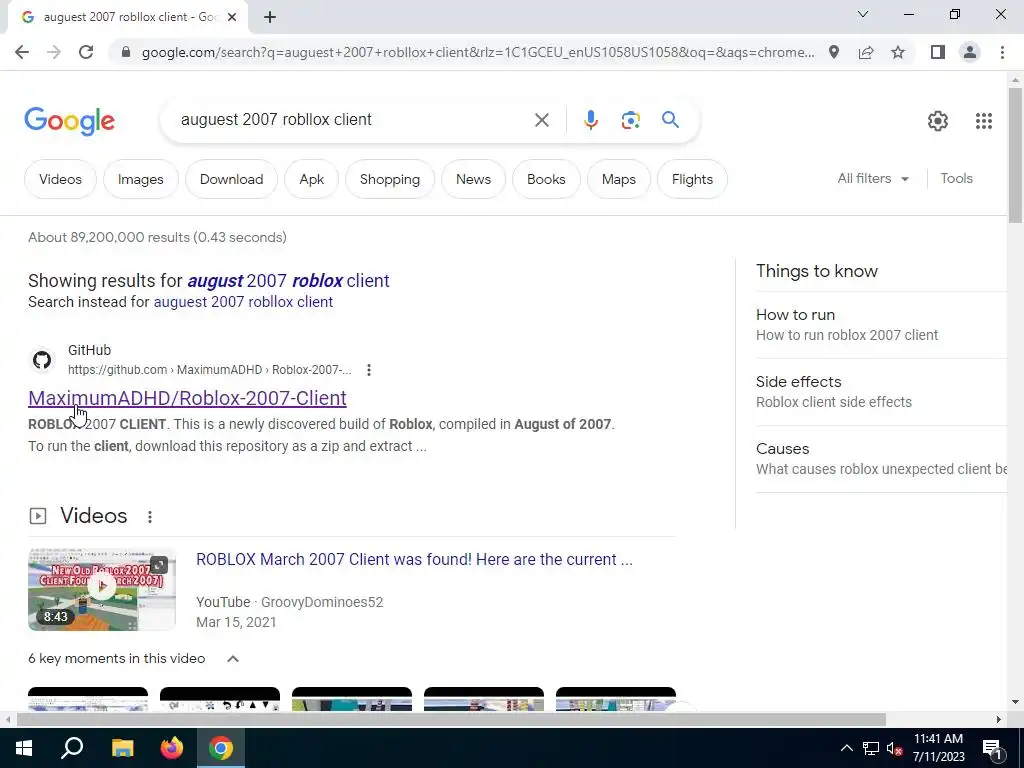Reload the page with the refresh icon
1024x768 pixels.
point(86,52)
